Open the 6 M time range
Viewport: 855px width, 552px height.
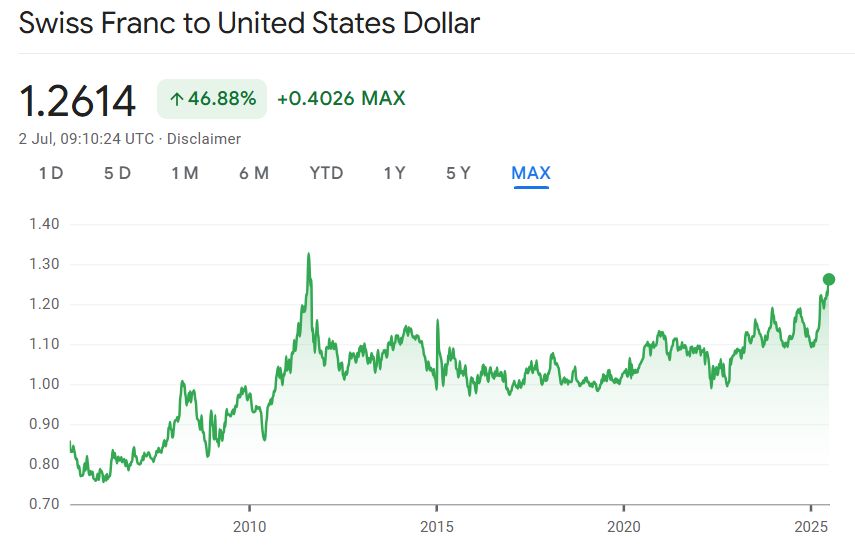click(x=254, y=173)
